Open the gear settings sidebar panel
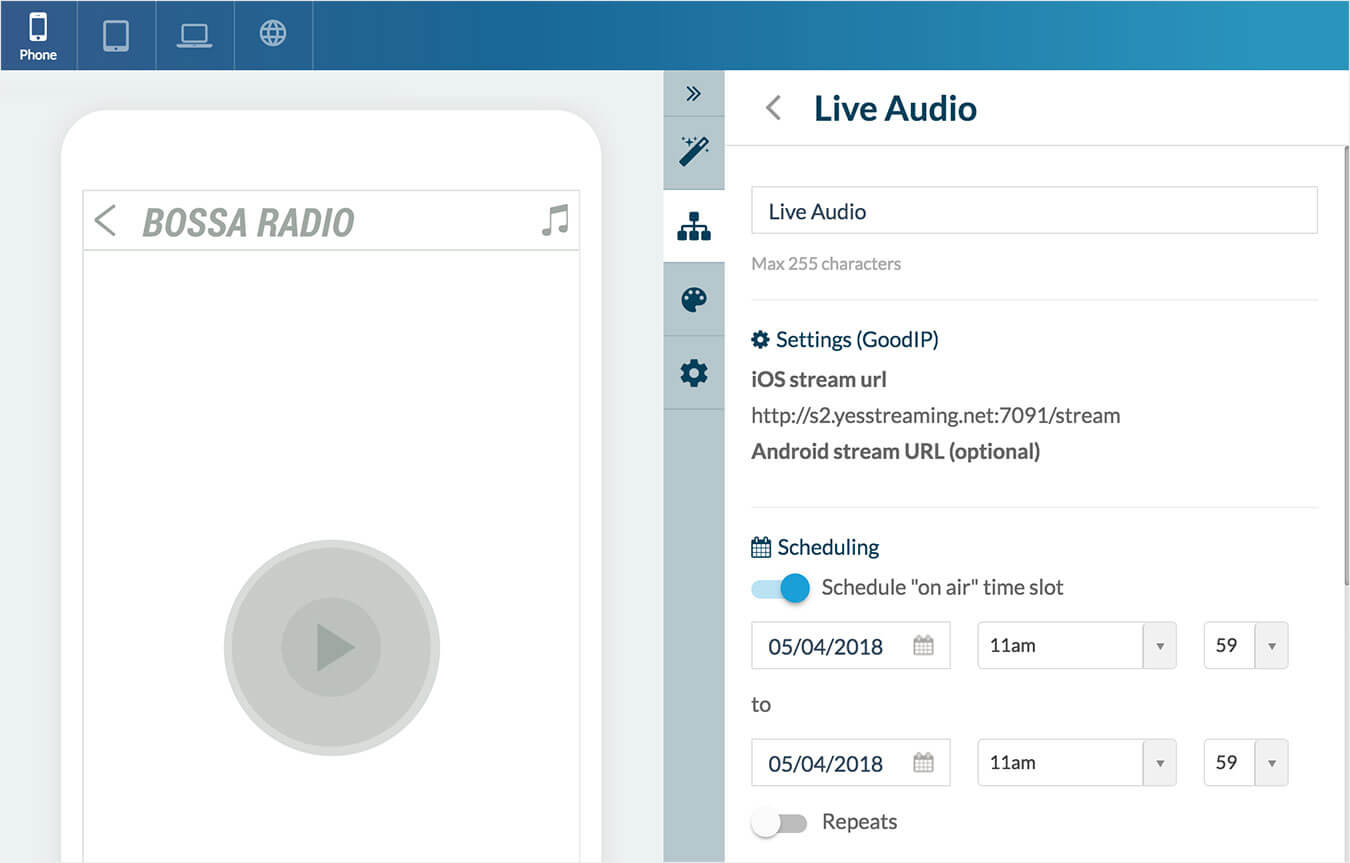 coord(694,373)
